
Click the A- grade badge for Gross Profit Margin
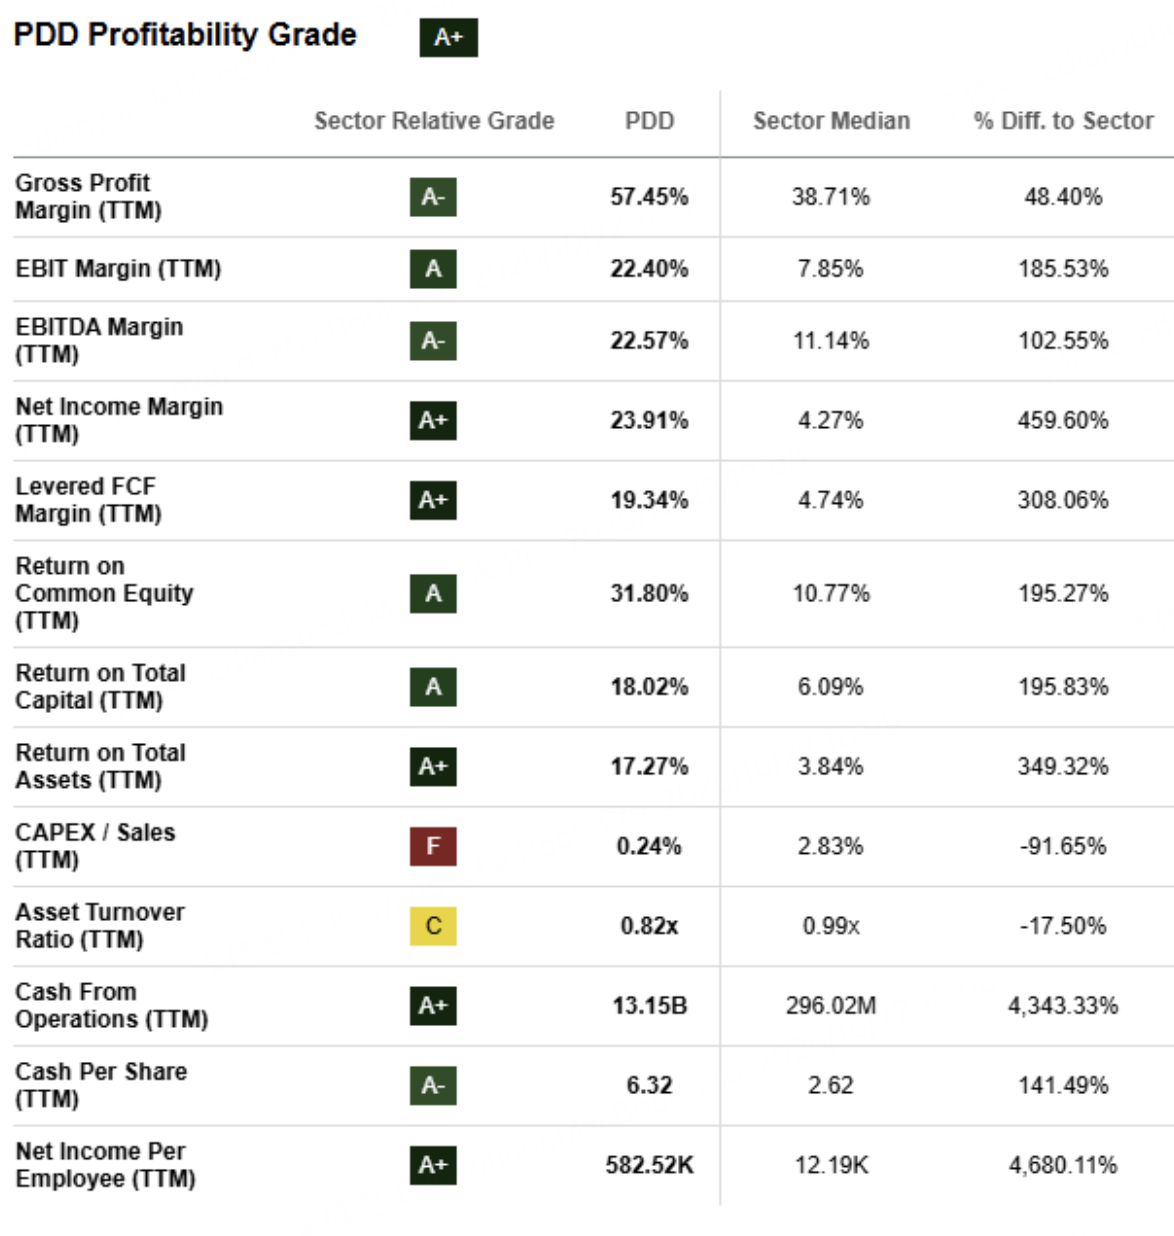point(433,197)
